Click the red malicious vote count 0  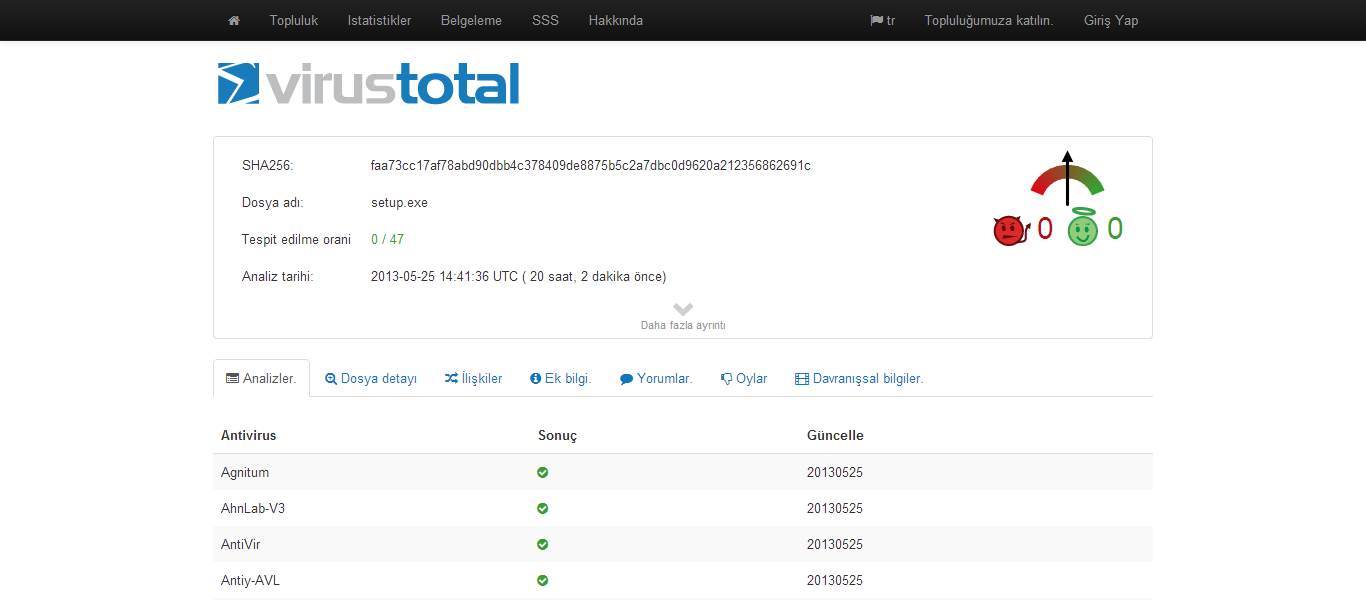[1045, 229]
